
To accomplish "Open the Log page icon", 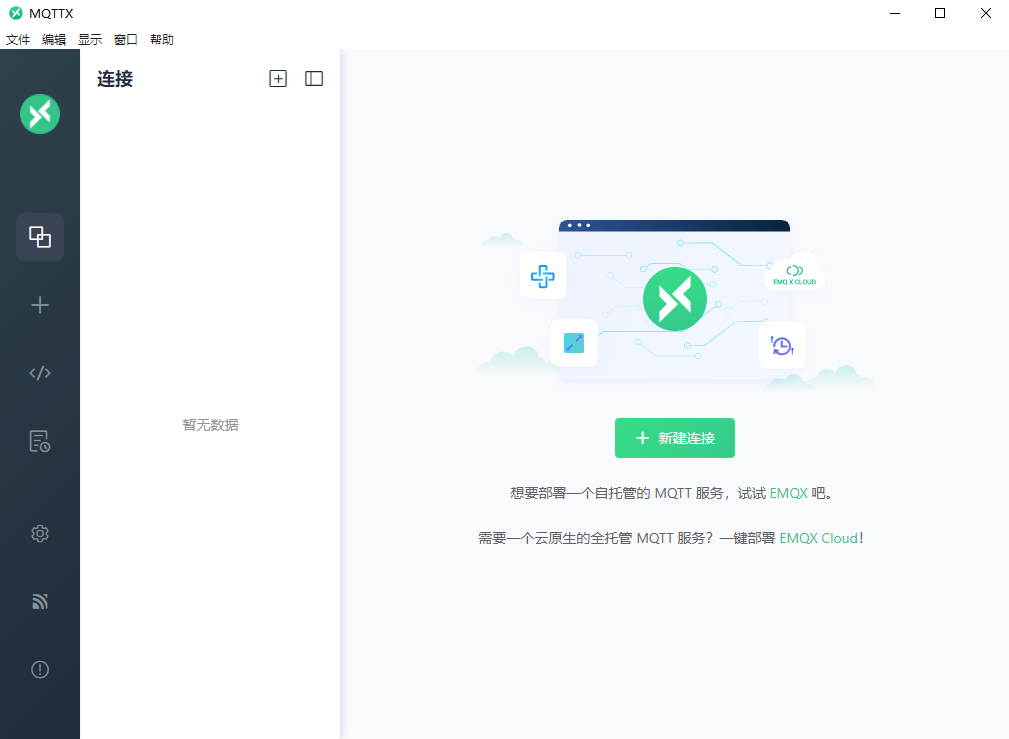I will (40, 442).
